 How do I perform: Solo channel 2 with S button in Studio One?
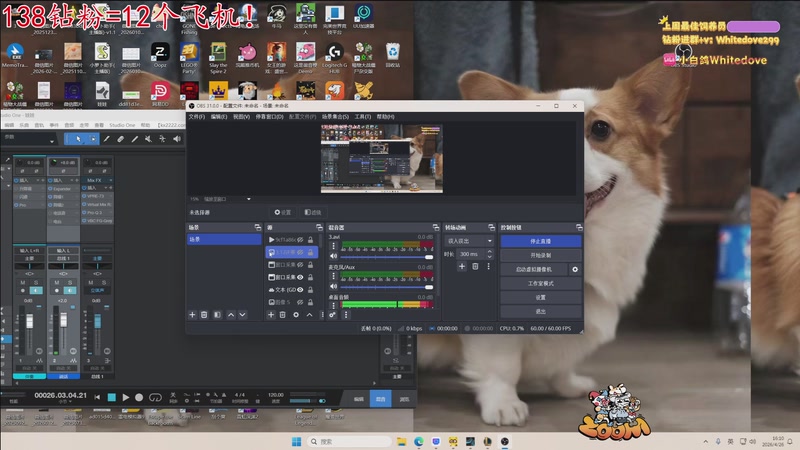[69, 282]
